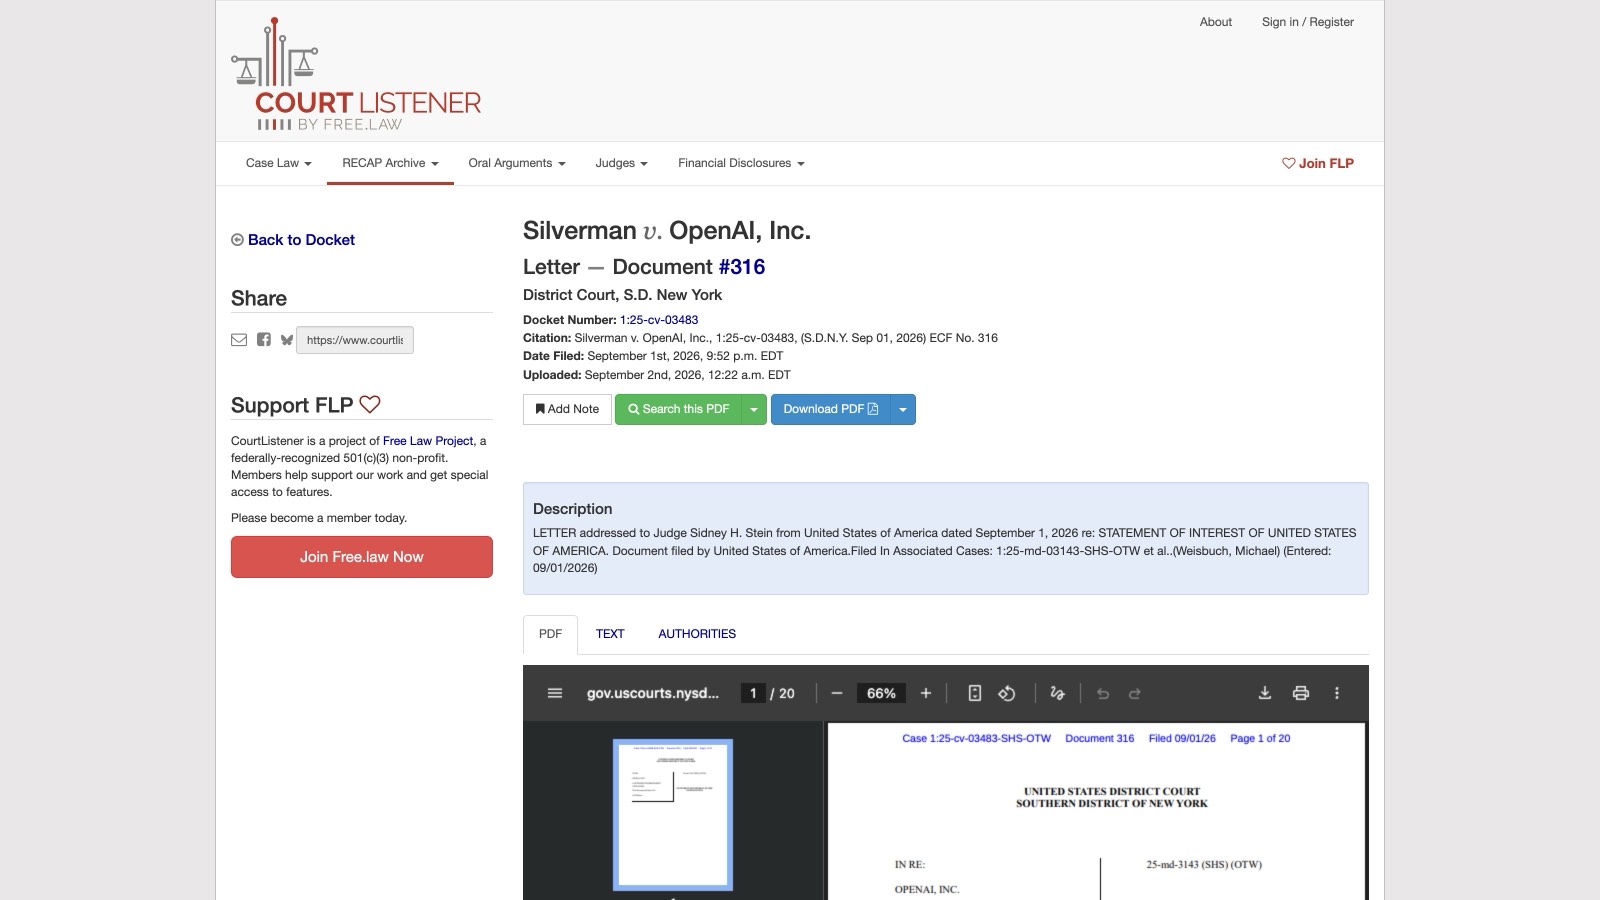
Task: Click Add Note button
Action: (x=567, y=409)
